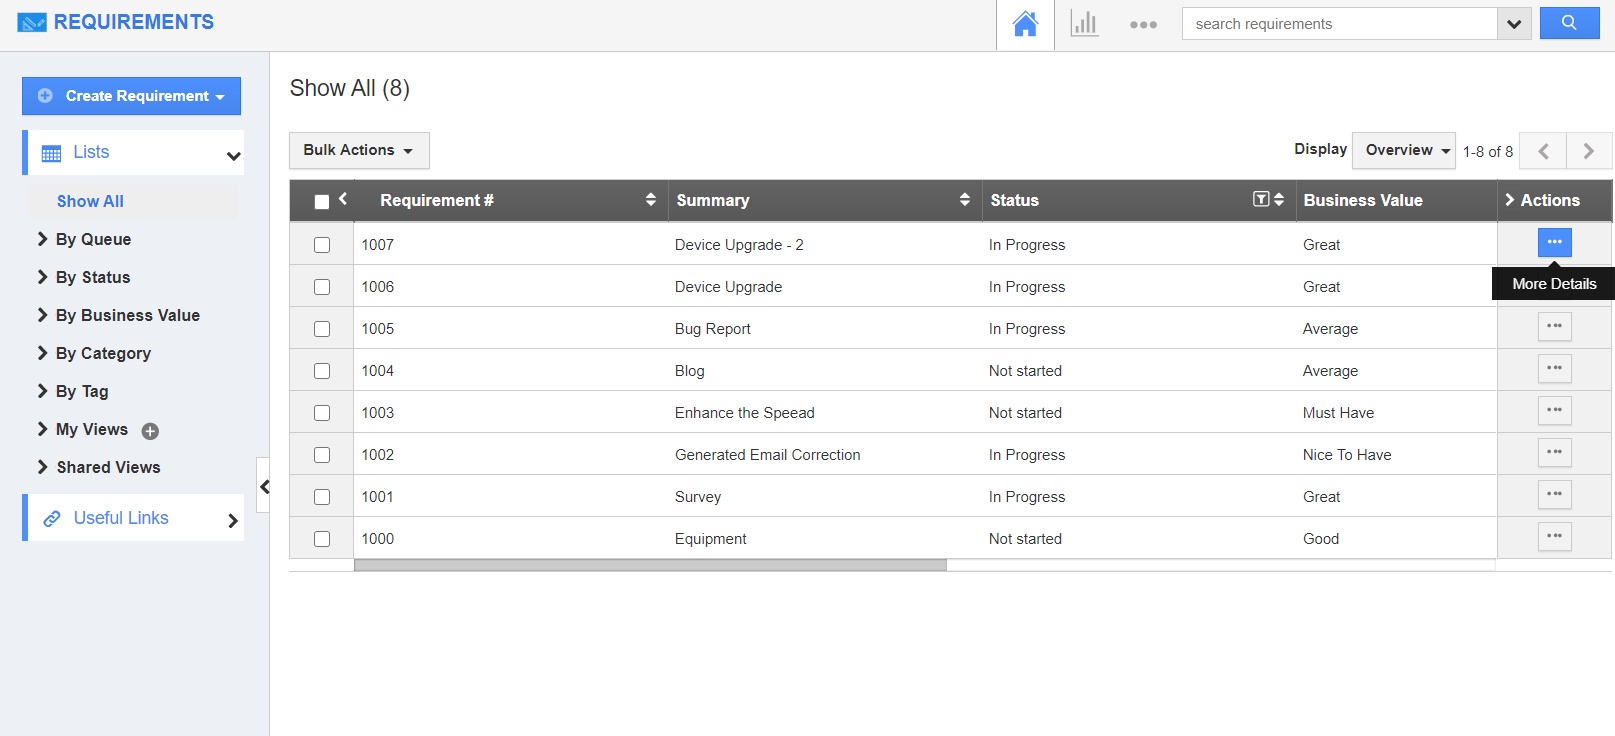1615x736 pixels.
Task: Check the box for requirement 1004
Action: click(x=322, y=371)
